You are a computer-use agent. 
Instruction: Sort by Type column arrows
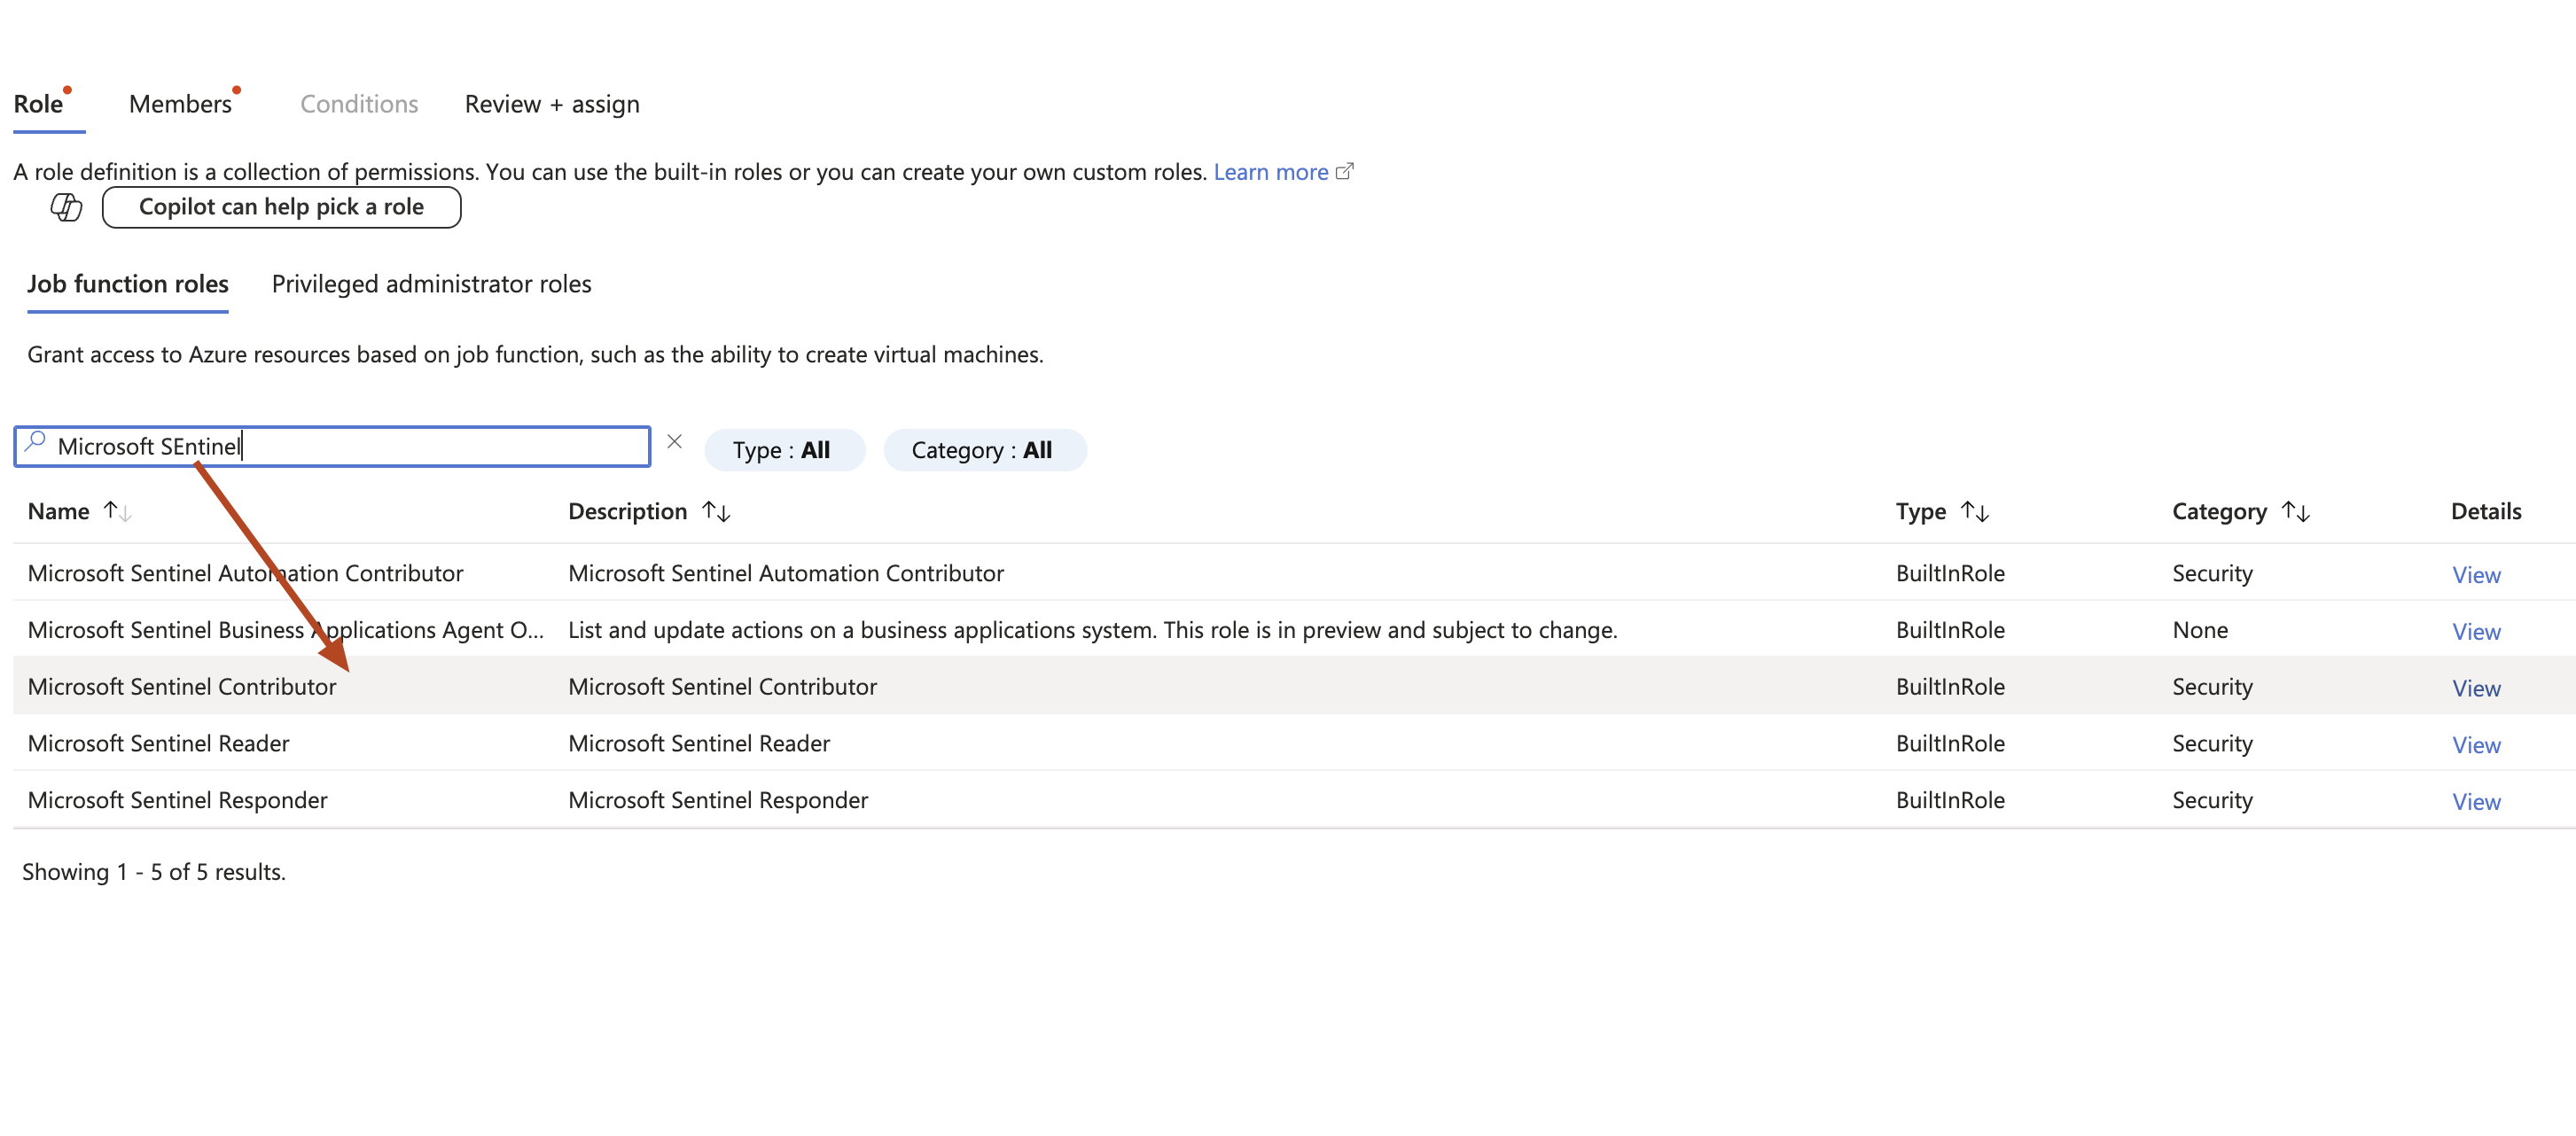(1974, 511)
